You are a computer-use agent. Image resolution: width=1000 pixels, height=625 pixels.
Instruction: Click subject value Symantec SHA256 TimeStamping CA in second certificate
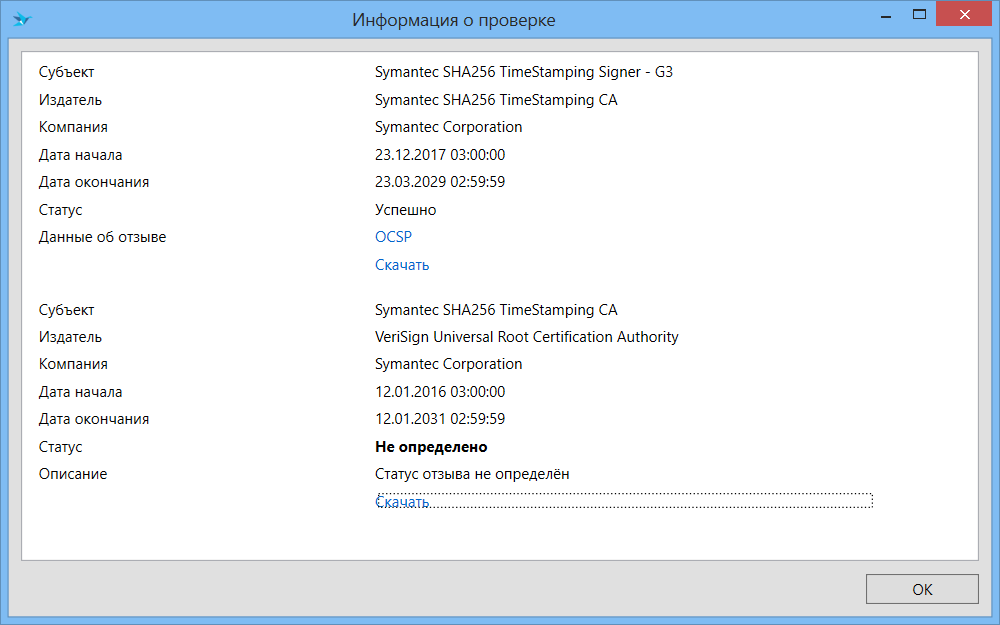496,310
